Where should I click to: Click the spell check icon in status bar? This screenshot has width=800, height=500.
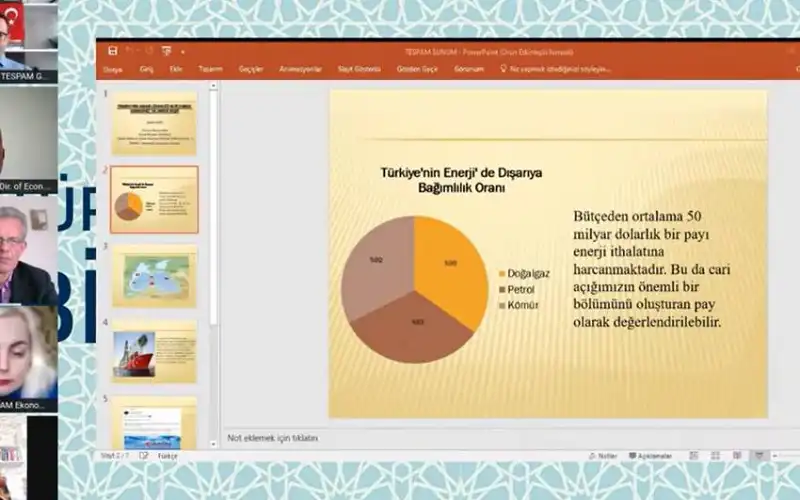(144, 456)
